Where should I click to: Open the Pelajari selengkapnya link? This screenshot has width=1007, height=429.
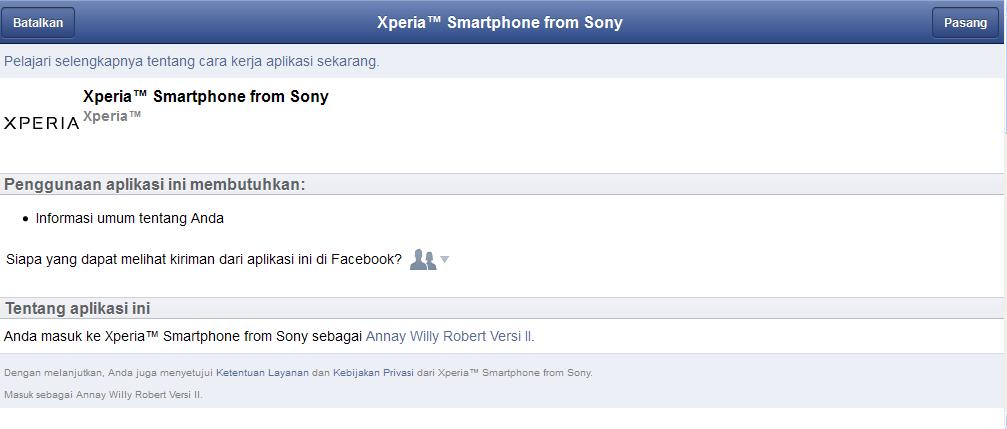pyautogui.click(x=191, y=61)
